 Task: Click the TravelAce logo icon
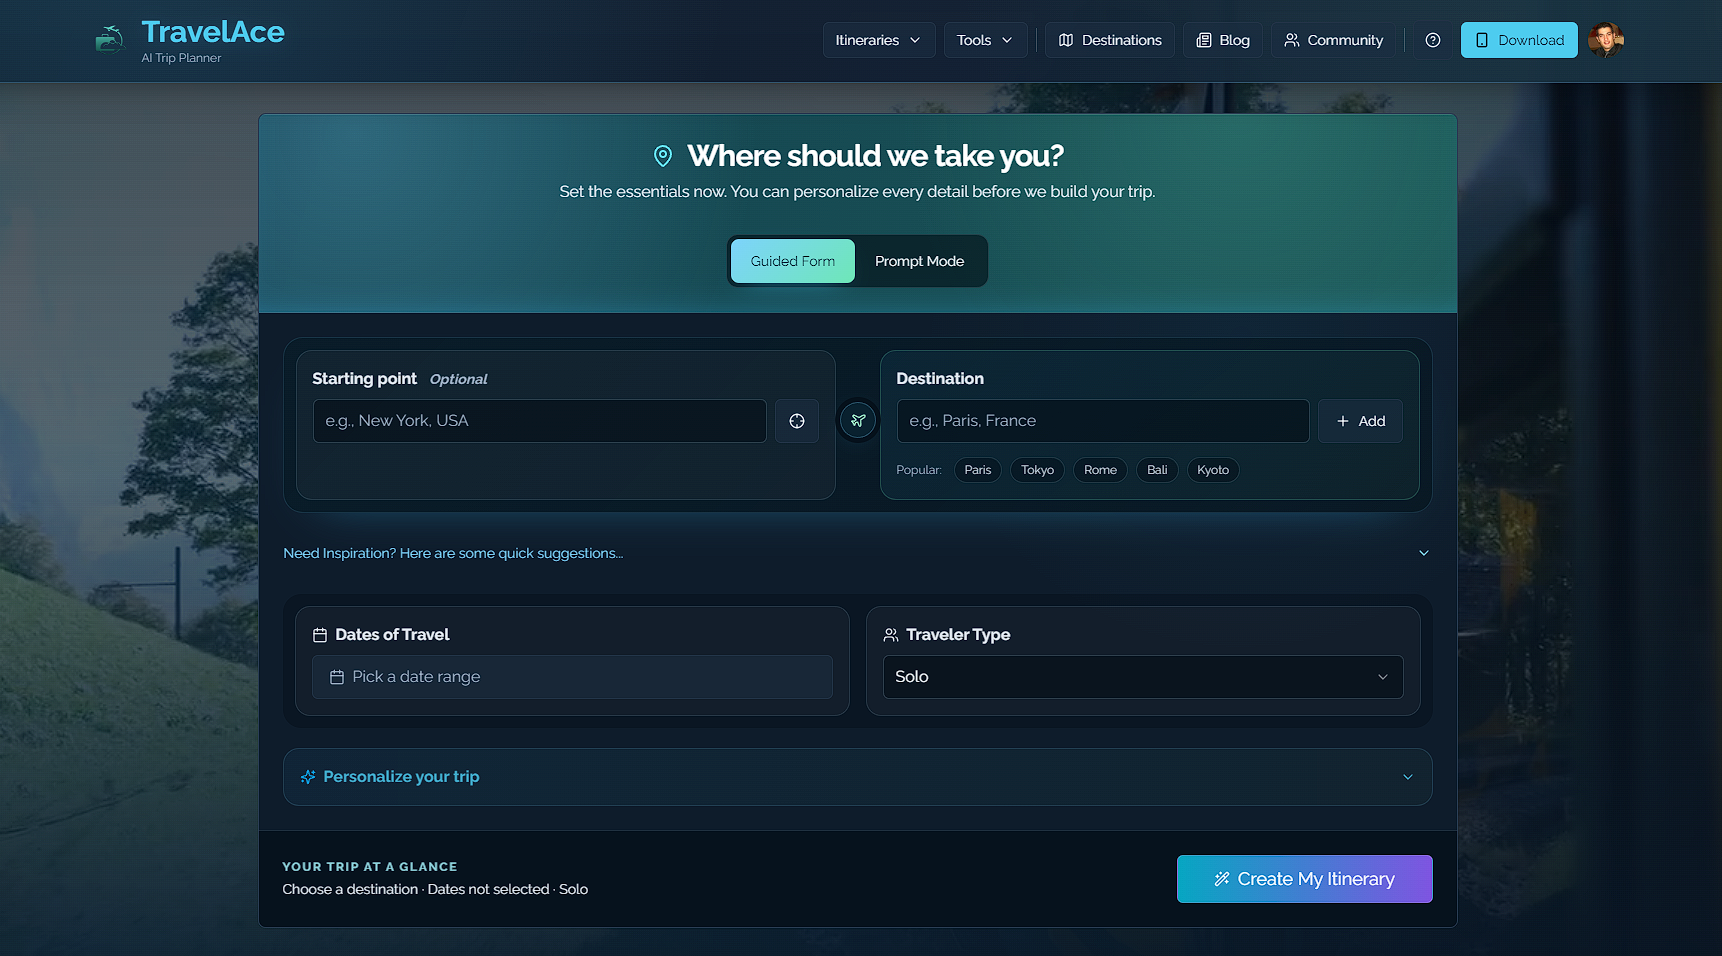click(109, 39)
